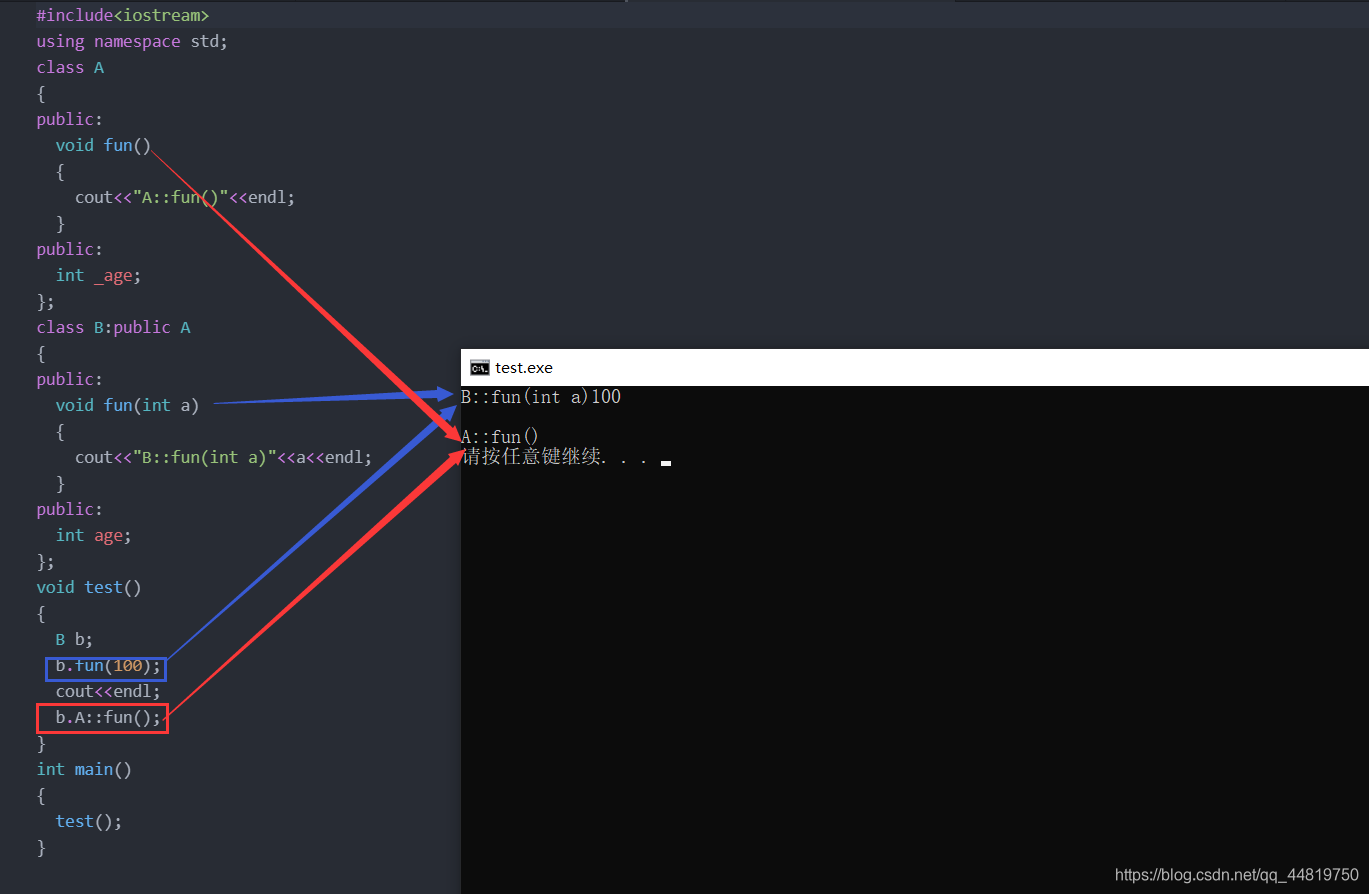Click the line 'using namespace std;'

132,41
